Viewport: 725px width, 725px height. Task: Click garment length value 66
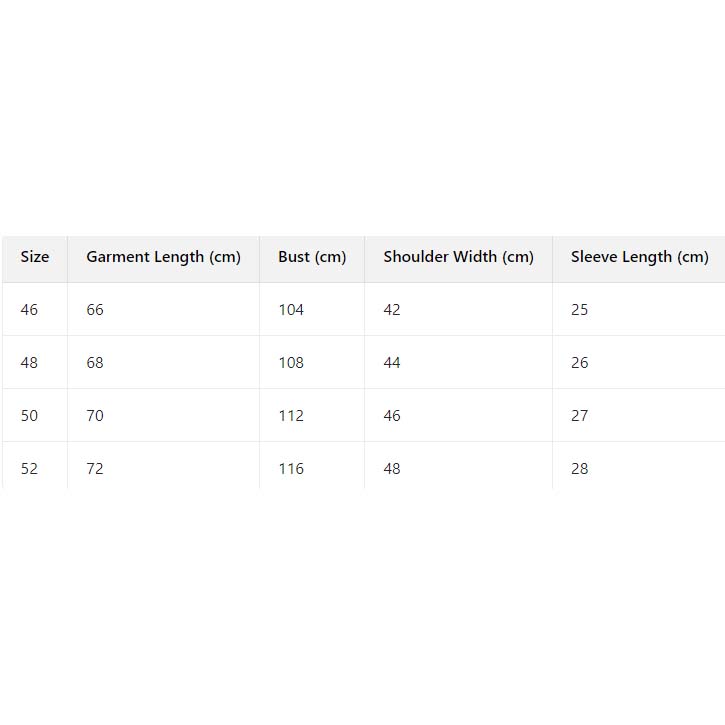95,310
